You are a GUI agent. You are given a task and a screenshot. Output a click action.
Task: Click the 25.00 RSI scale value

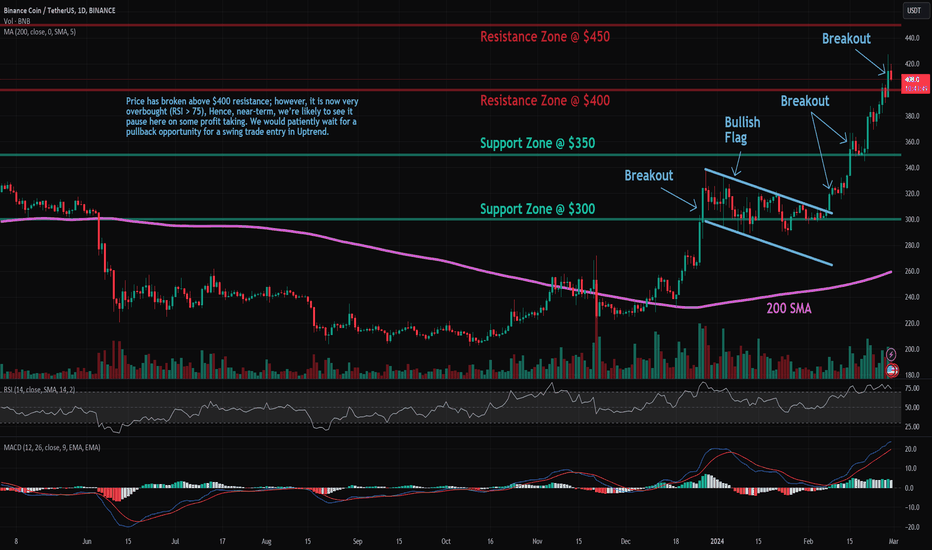click(912, 427)
